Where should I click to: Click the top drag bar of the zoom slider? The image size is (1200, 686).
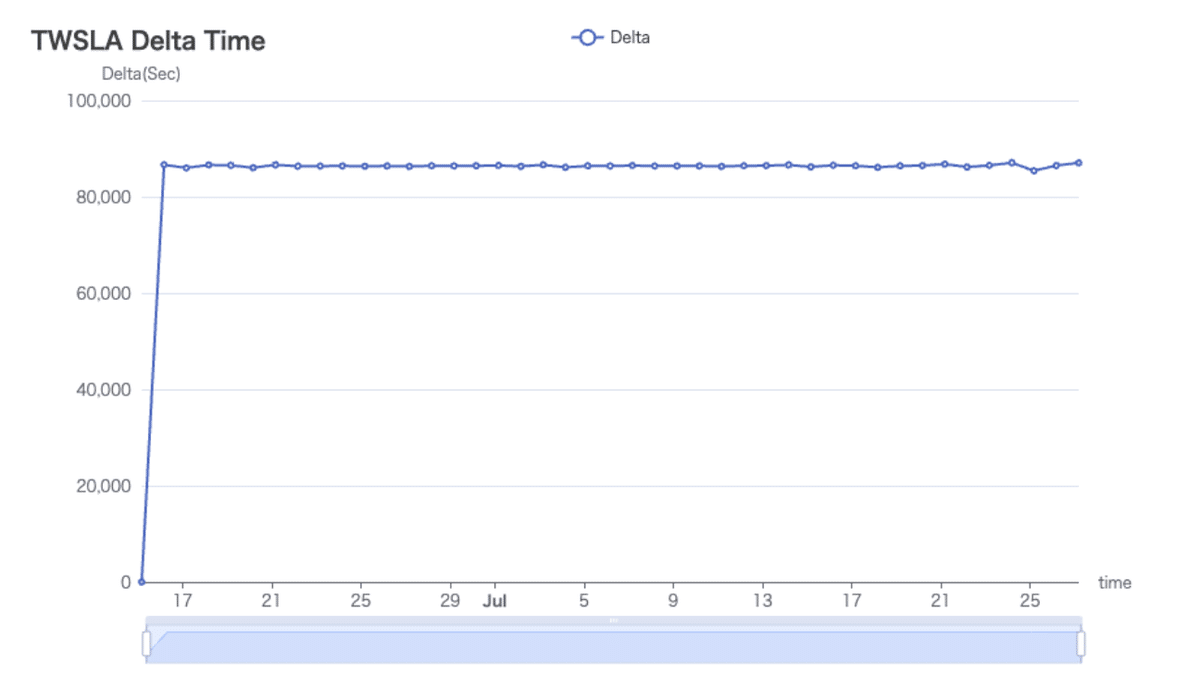(613, 621)
